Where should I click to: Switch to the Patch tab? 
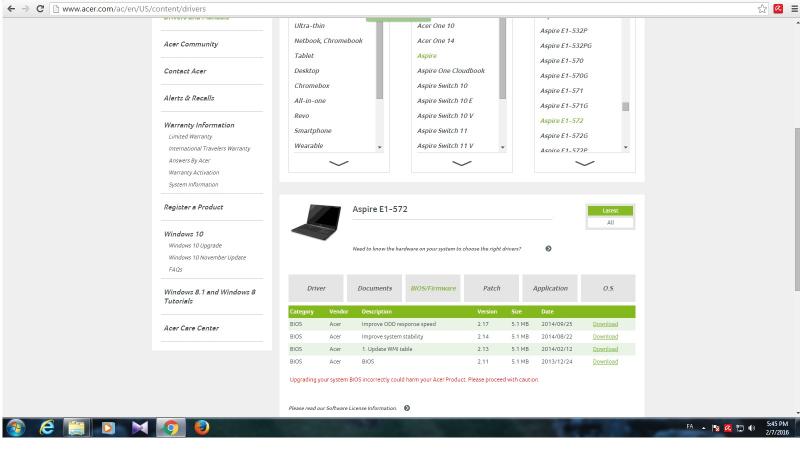(x=491, y=288)
